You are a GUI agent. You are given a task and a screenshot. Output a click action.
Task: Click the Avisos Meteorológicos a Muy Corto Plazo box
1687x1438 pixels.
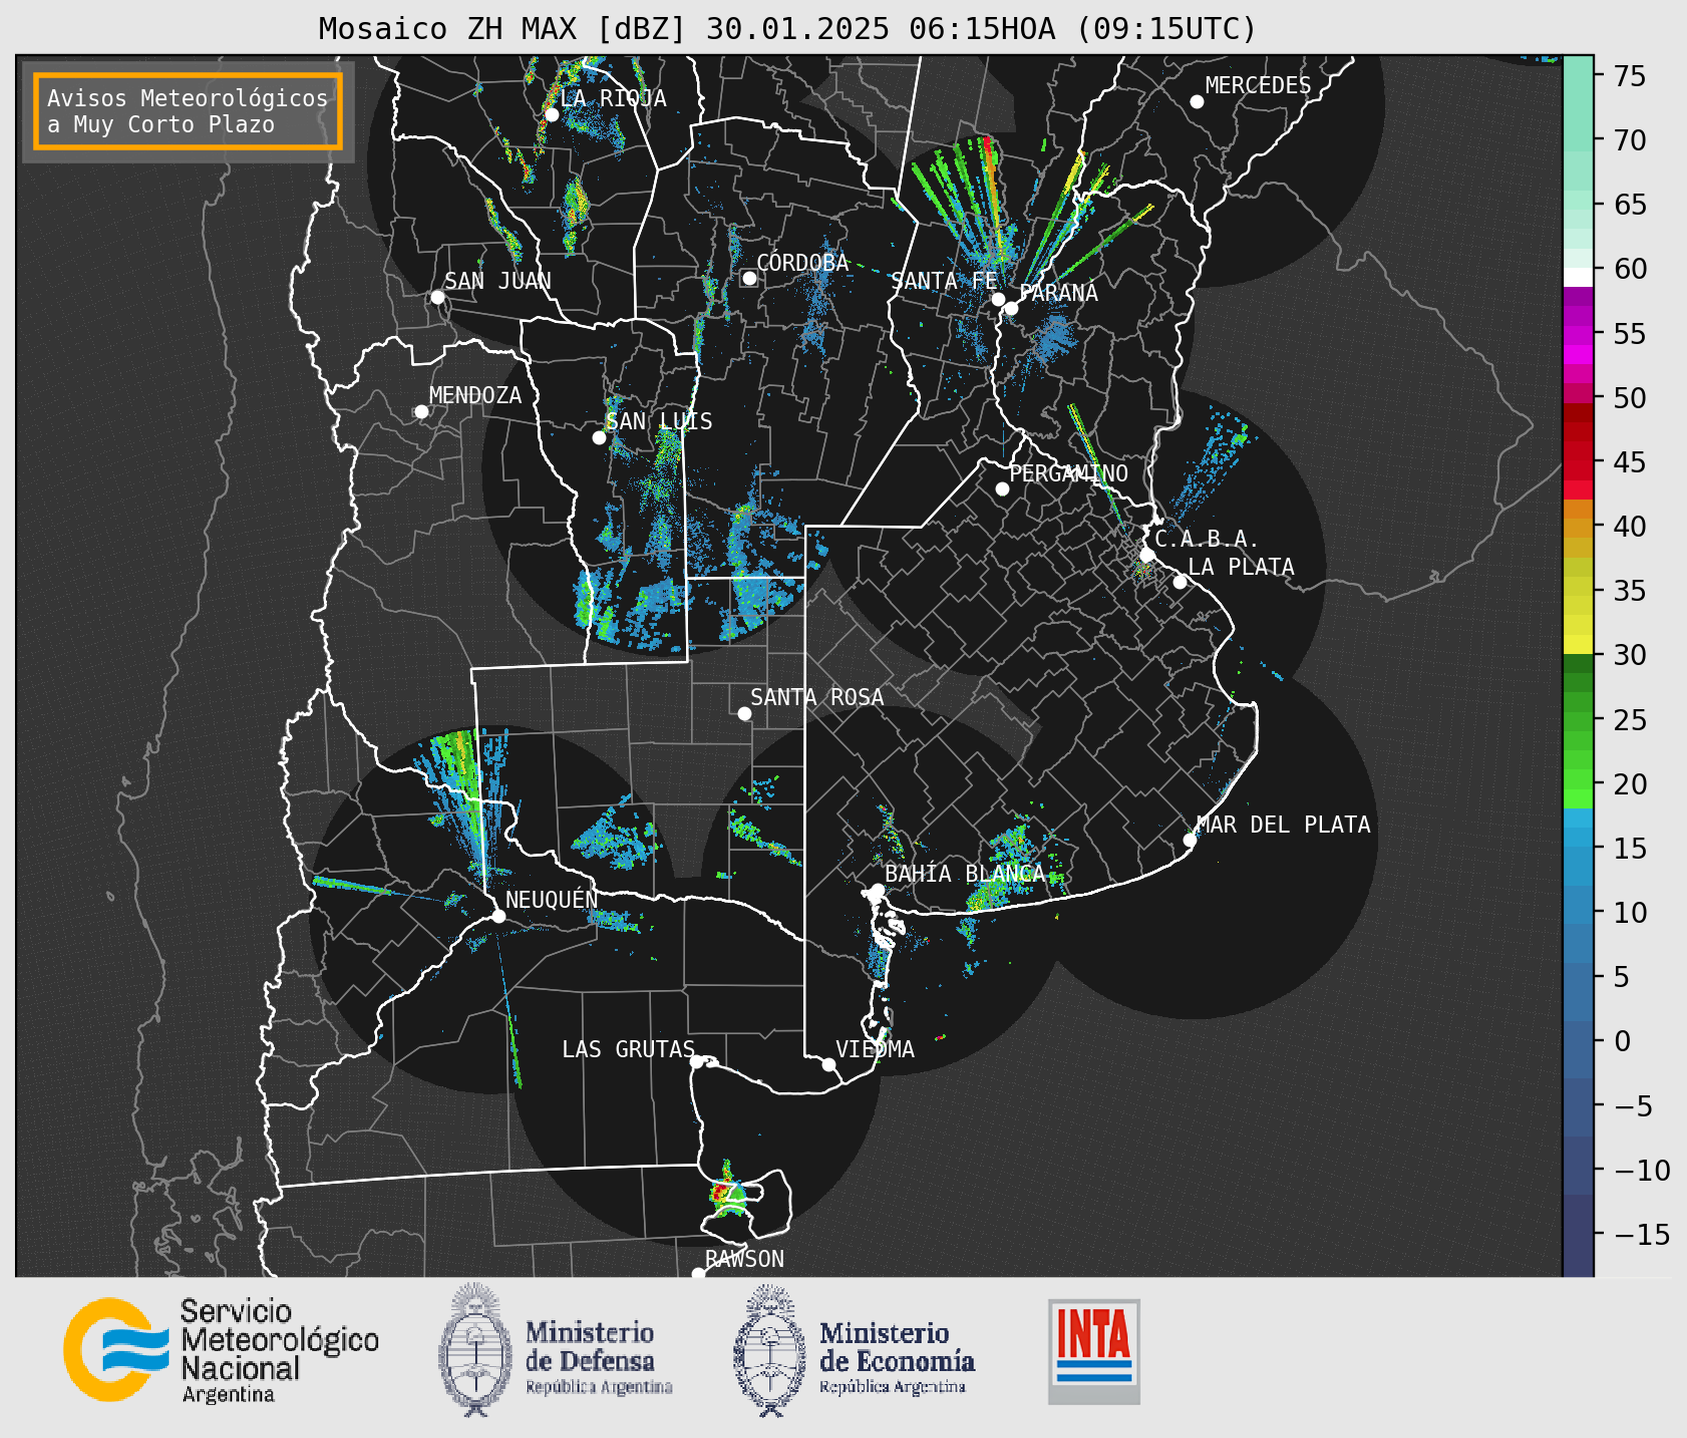pos(188,111)
